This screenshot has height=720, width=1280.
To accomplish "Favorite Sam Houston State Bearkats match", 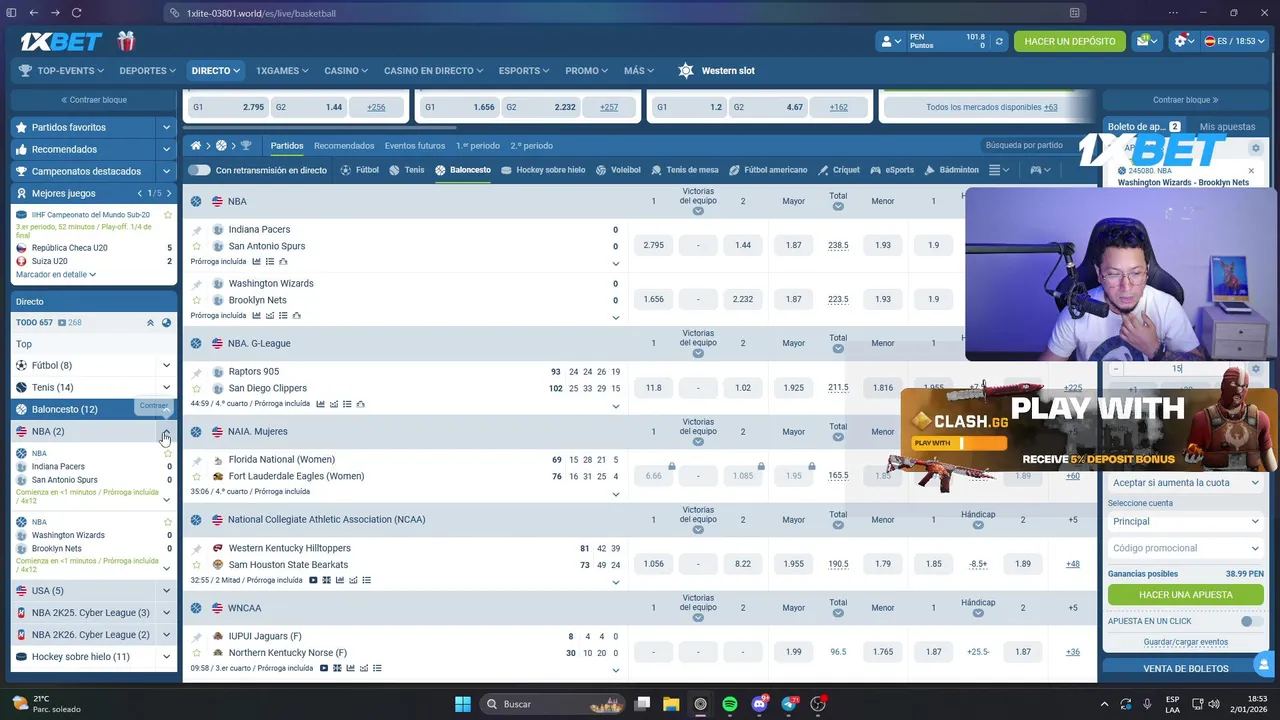I will pyautogui.click(x=196, y=565).
